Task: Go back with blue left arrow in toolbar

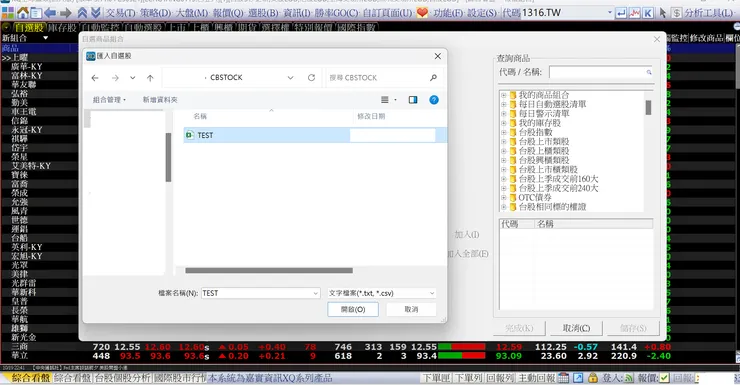Action: pyautogui.click(x=50, y=13)
